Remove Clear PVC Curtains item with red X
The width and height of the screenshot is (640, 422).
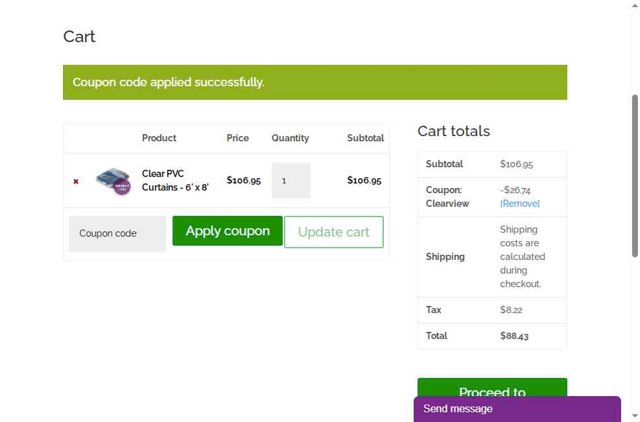coord(76,181)
